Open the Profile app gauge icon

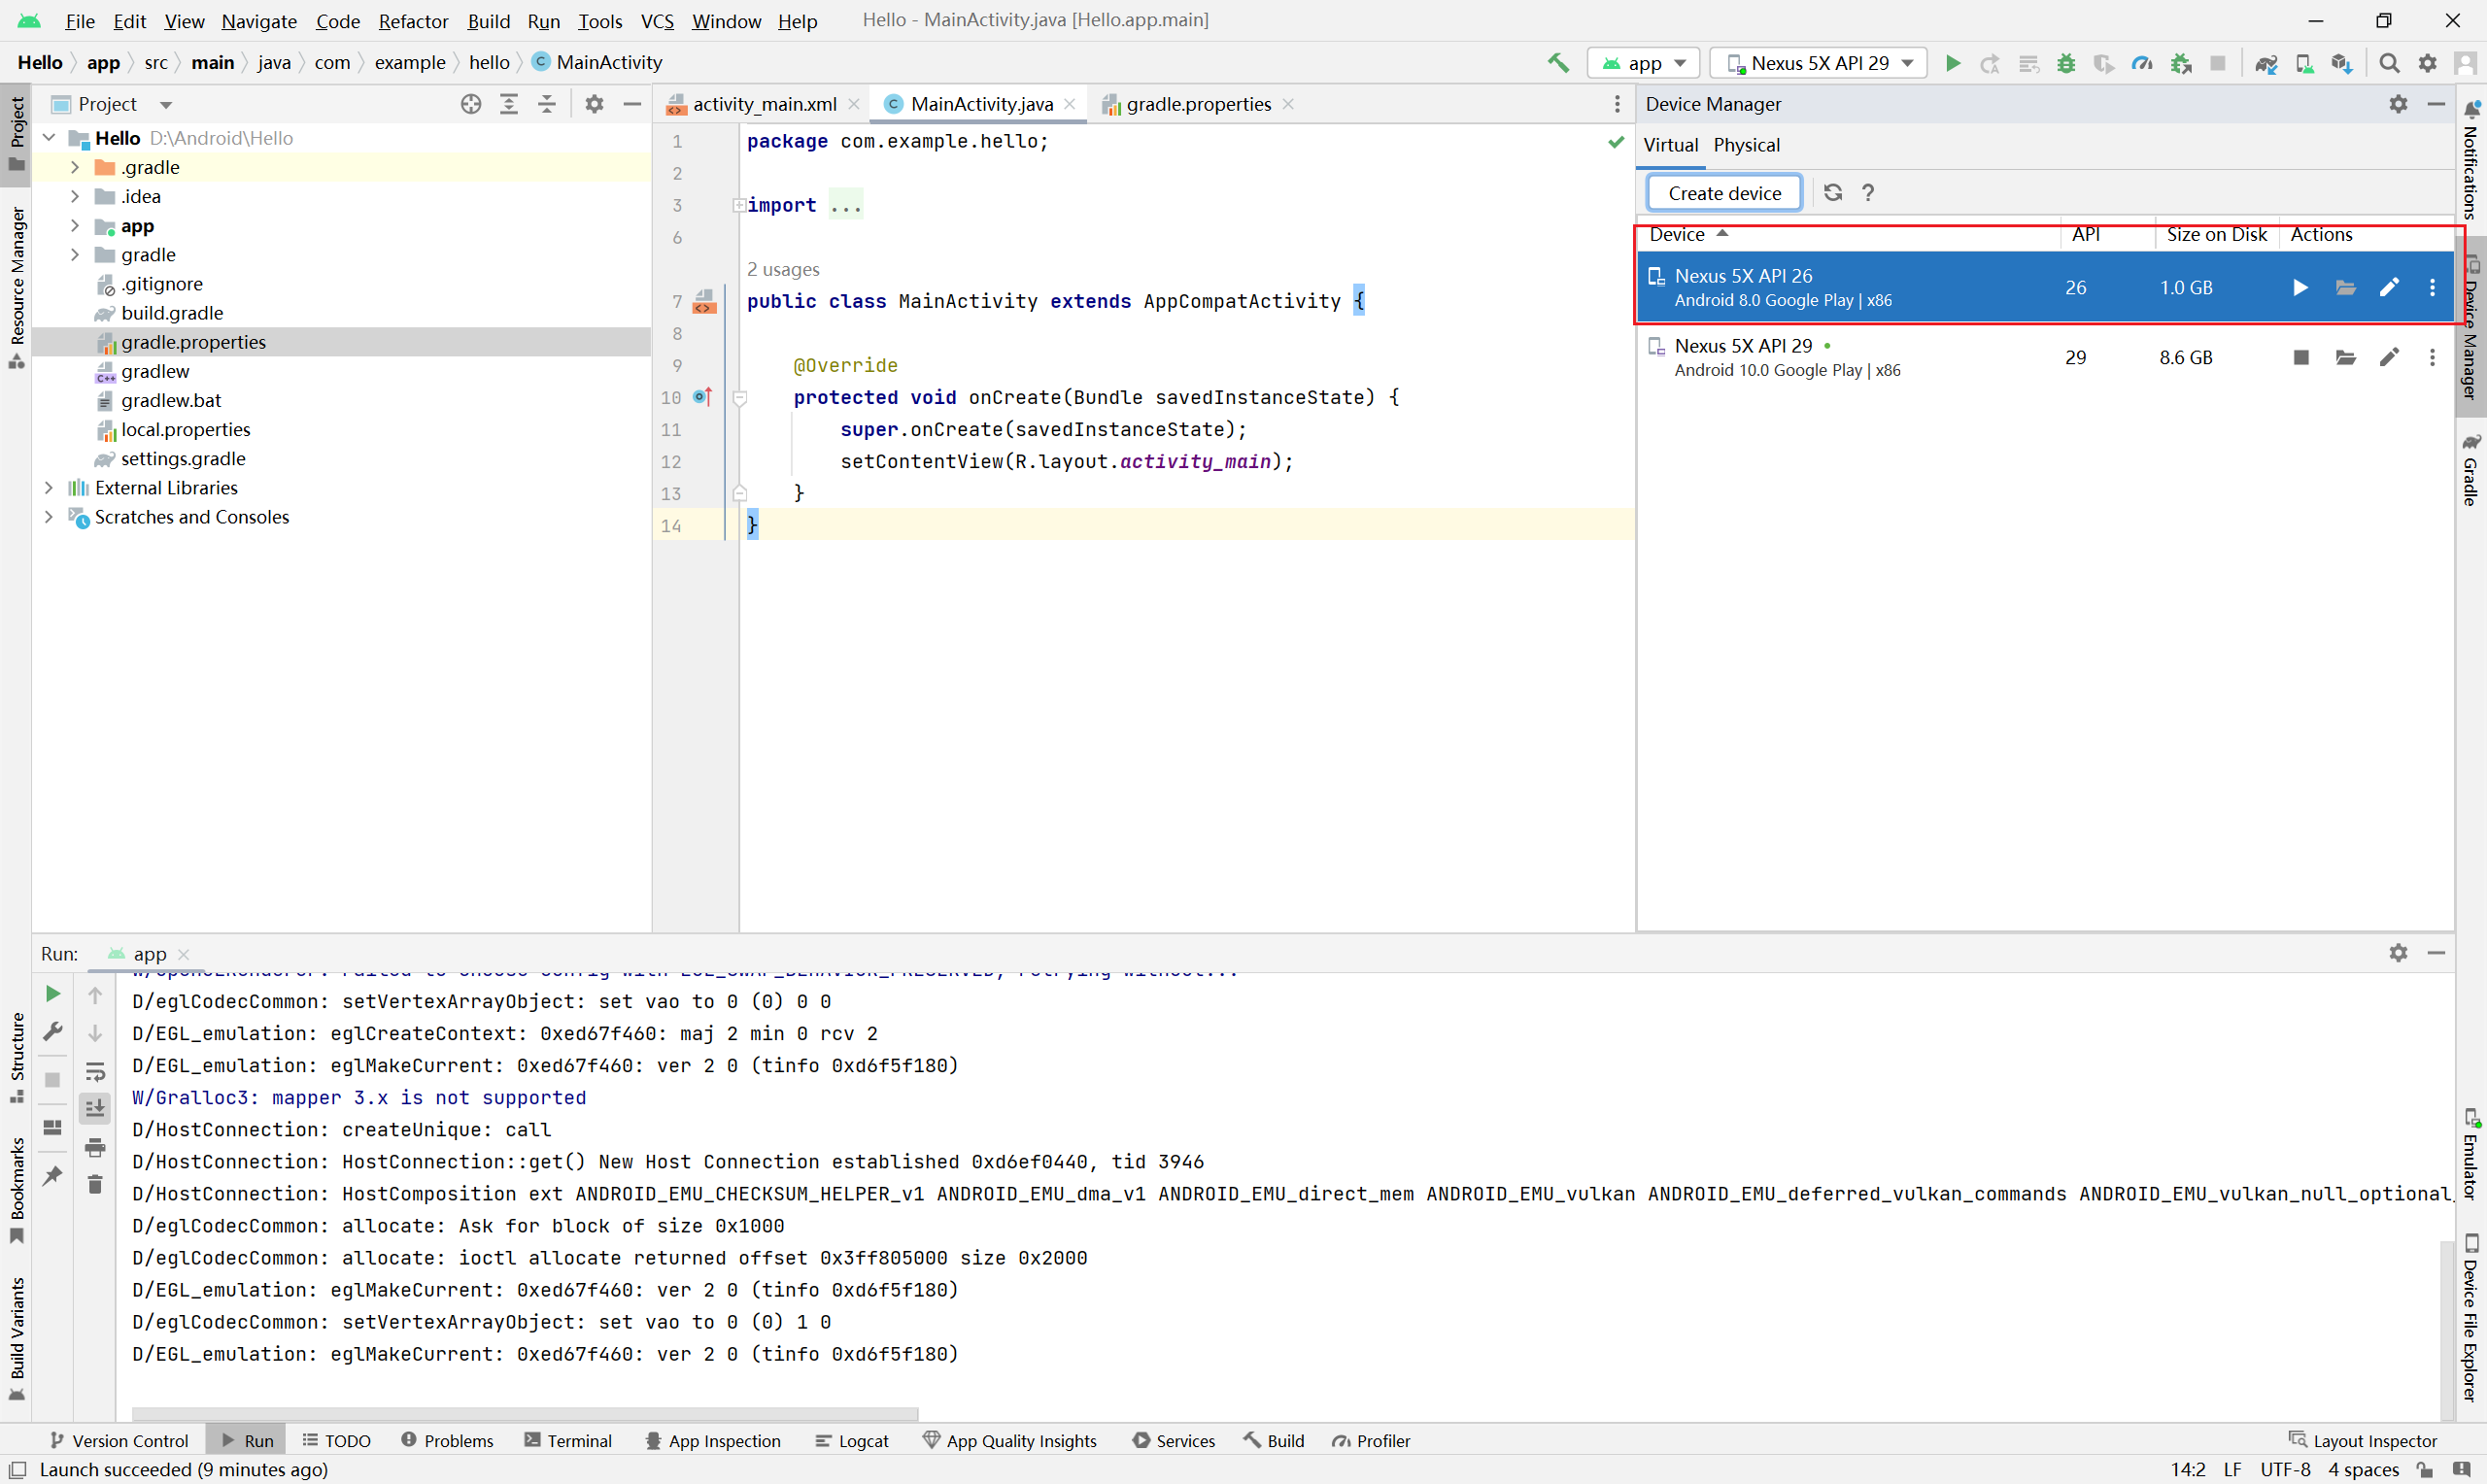[x=2142, y=63]
